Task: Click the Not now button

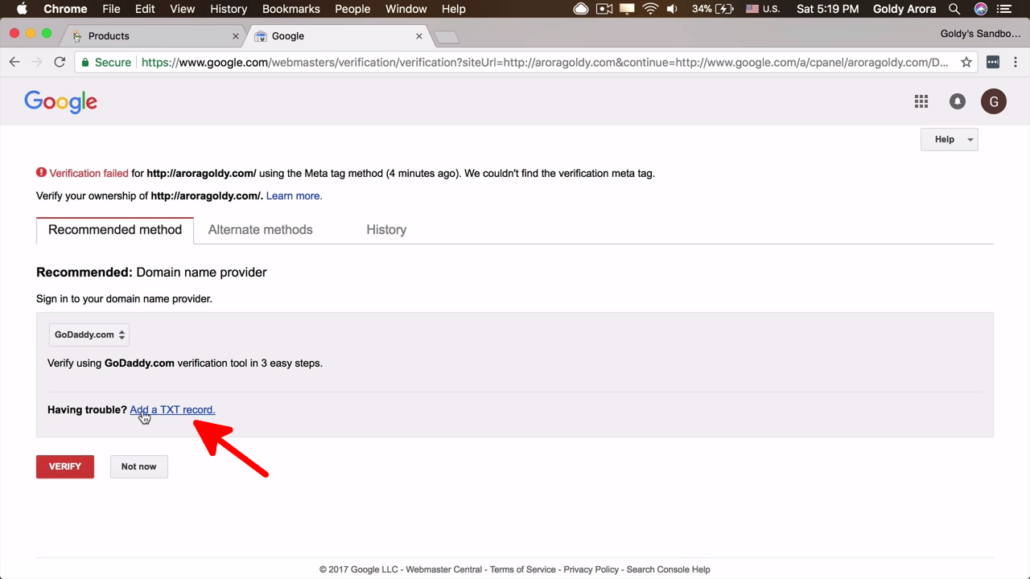Action: [x=139, y=467]
